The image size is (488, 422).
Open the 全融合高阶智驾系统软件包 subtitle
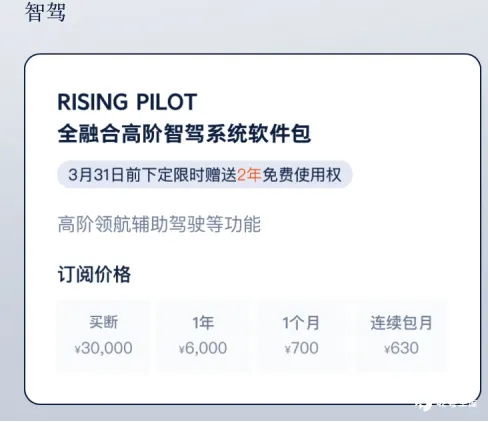point(184,134)
